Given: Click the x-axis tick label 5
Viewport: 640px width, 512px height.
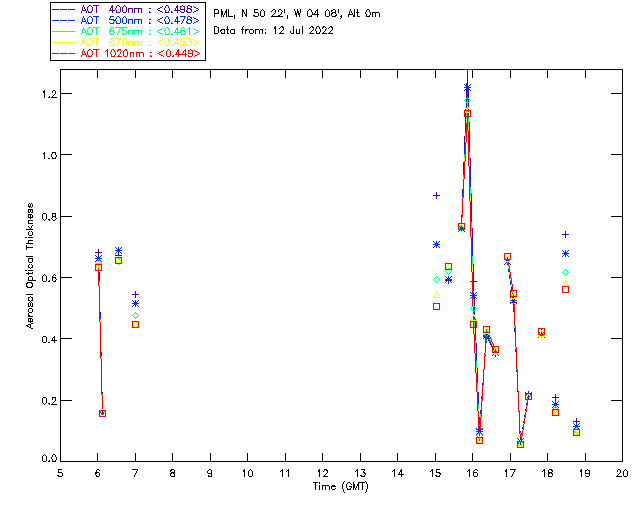Looking at the screenshot, I should click(x=60, y=473).
